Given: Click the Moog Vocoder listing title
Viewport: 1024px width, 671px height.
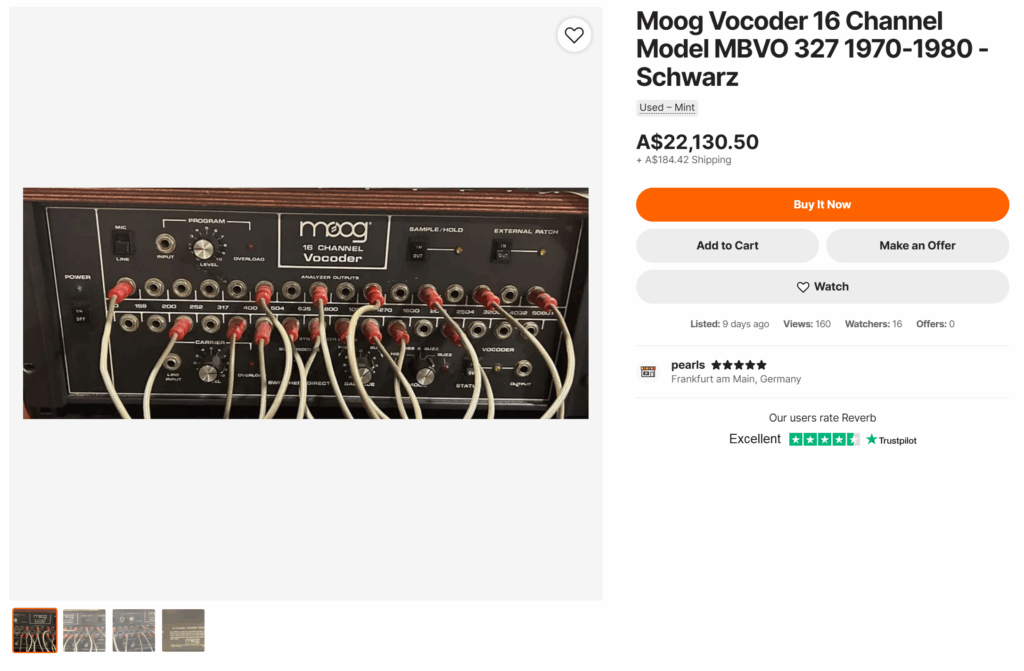Looking at the screenshot, I should (812, 49).
